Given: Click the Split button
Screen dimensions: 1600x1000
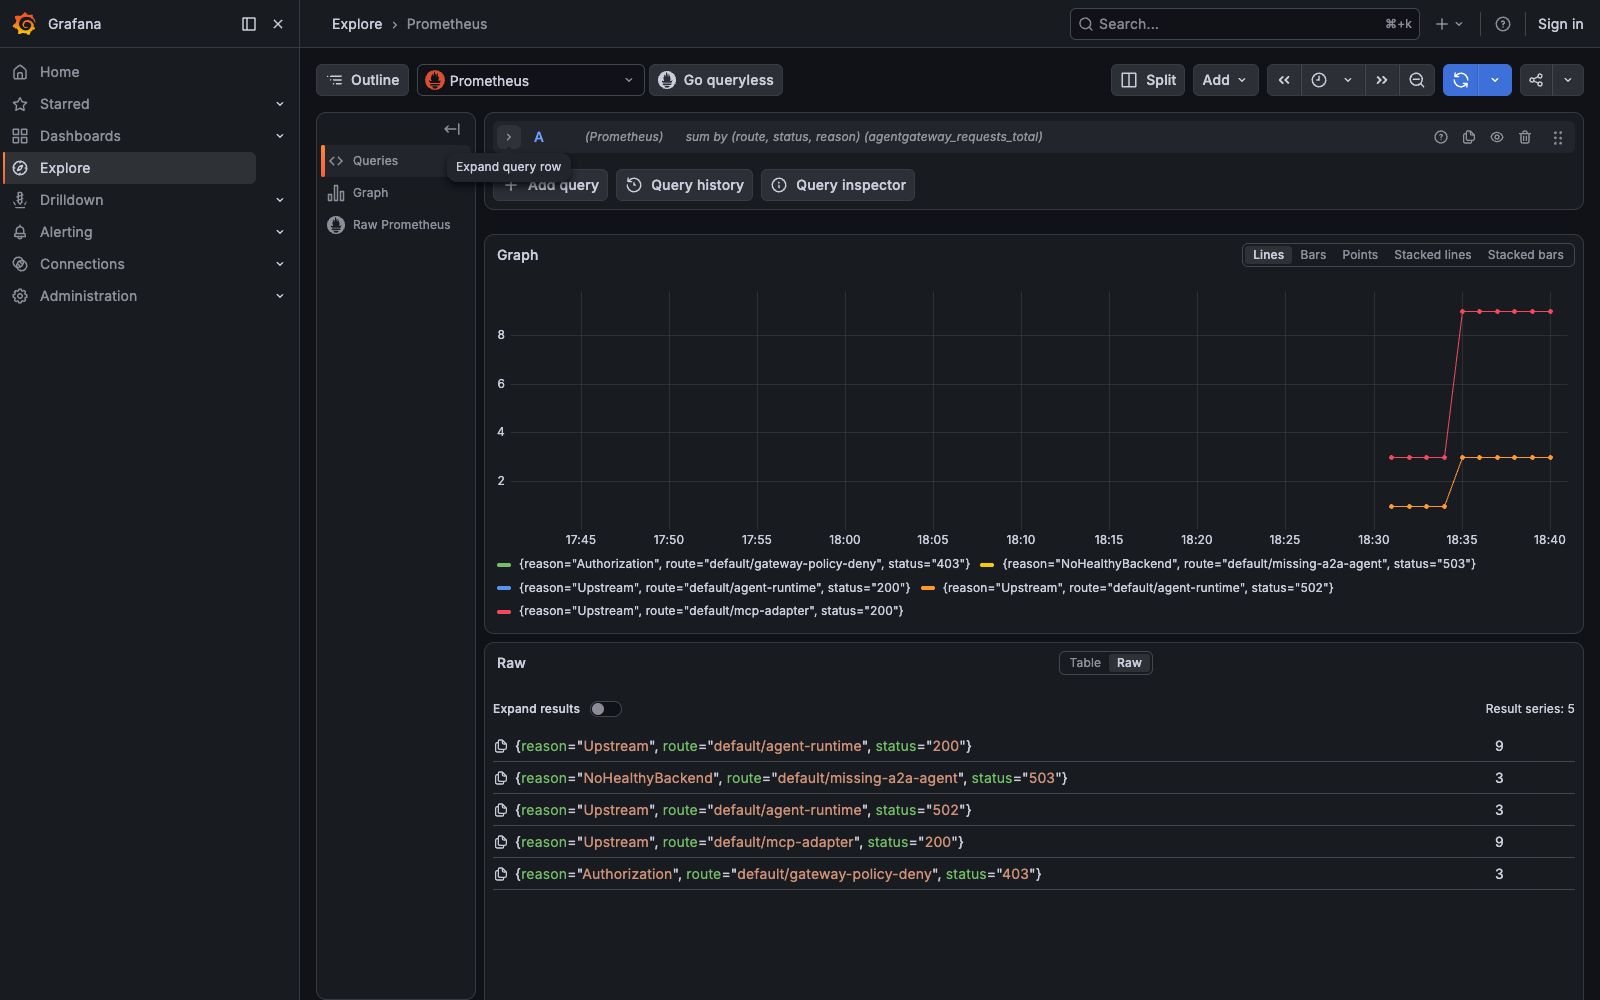Looking at the screenshot, I should point(1148,80).
